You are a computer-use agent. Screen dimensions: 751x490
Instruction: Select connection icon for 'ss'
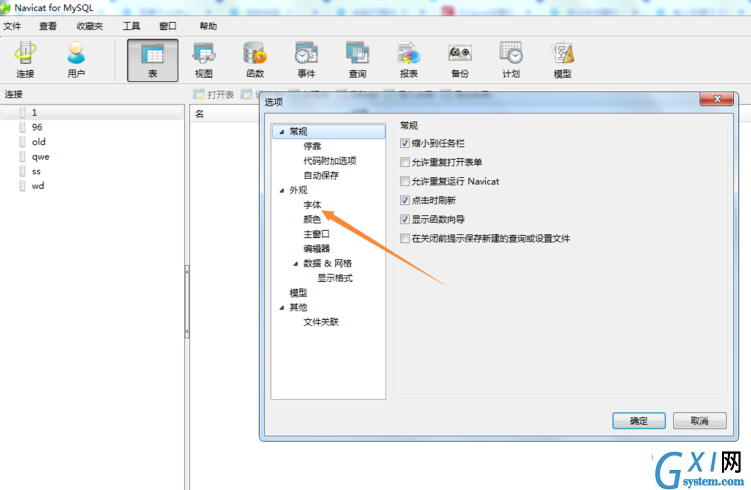(22, 171)
